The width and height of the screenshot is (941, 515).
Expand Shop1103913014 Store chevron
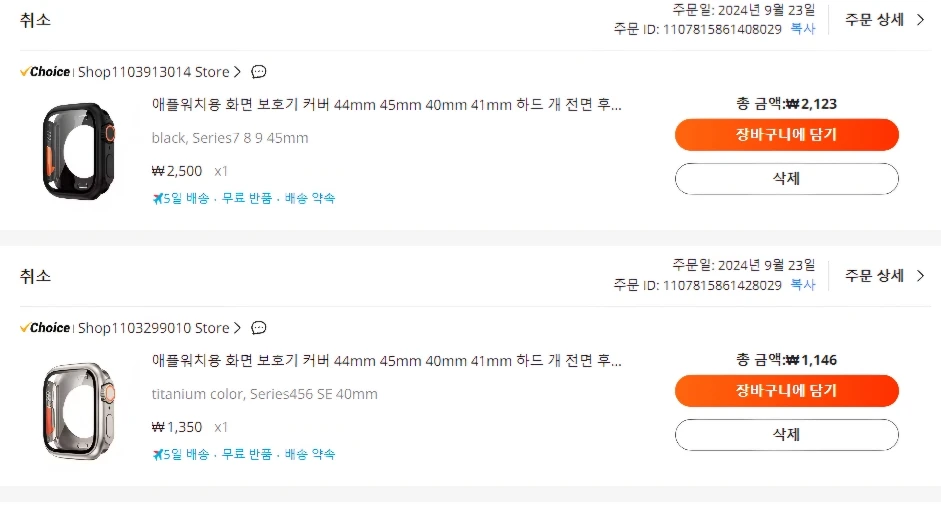[x=238, y=72]
